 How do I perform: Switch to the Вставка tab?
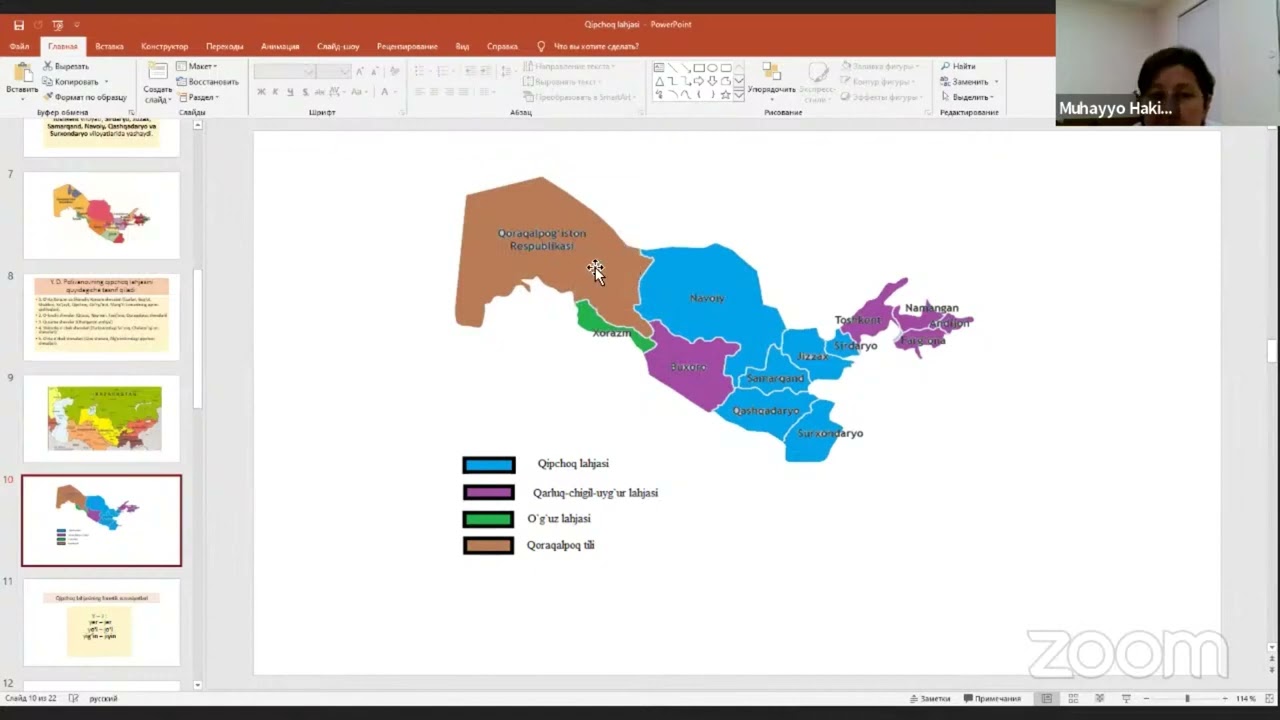click(x=109, y=46)
